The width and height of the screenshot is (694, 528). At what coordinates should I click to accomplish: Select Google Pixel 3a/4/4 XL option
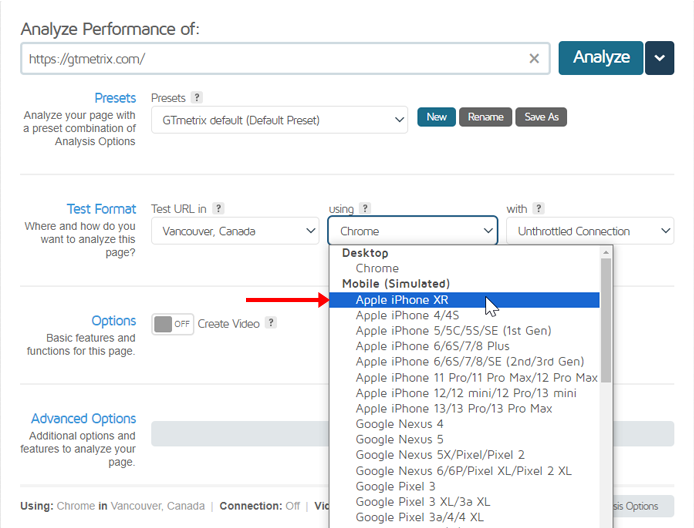tap(465, 517)
